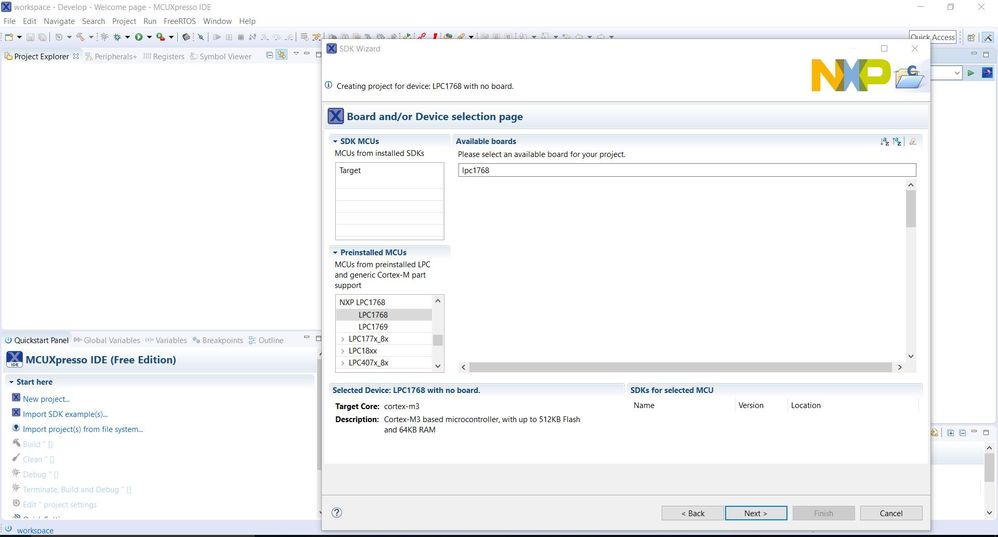
Task: Click the MCU list scroll-down arrow
Action: coord(437,365)
